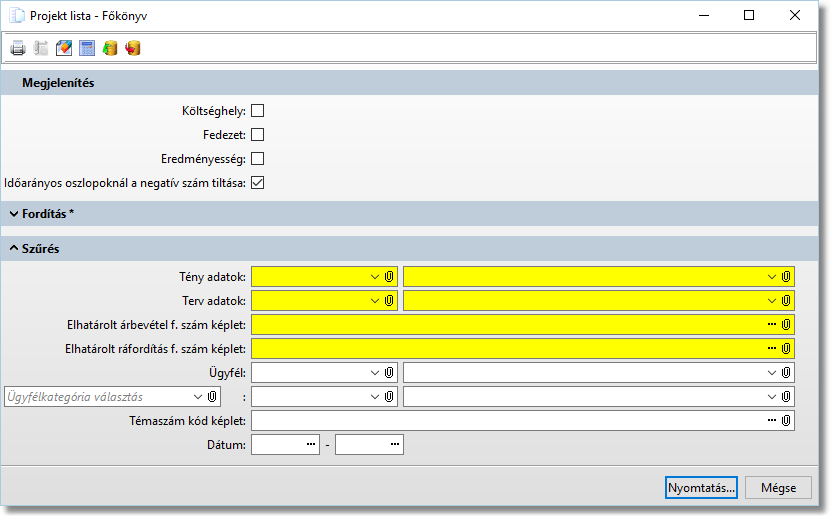
Task: Click the paperclip icon beside Témaszám kód képlet
Action: point(787,421)
